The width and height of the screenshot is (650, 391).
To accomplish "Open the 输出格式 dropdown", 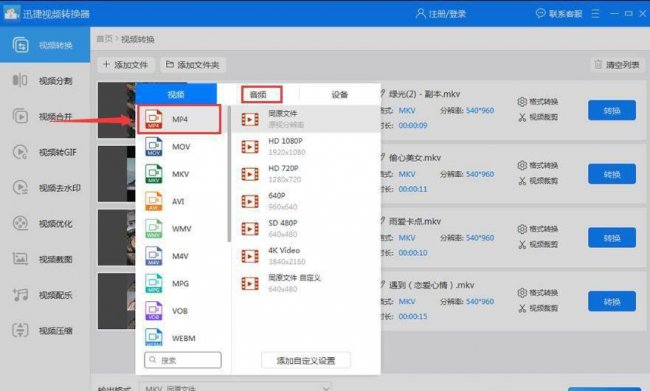I will pyautogui.click(x=235, y=388).
